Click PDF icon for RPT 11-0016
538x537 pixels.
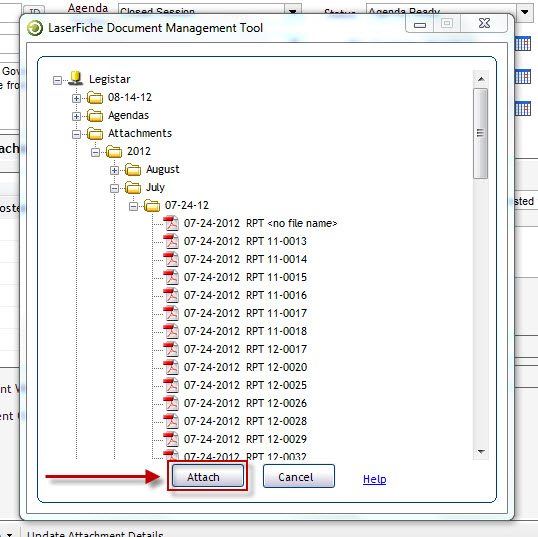pos(171,295)
